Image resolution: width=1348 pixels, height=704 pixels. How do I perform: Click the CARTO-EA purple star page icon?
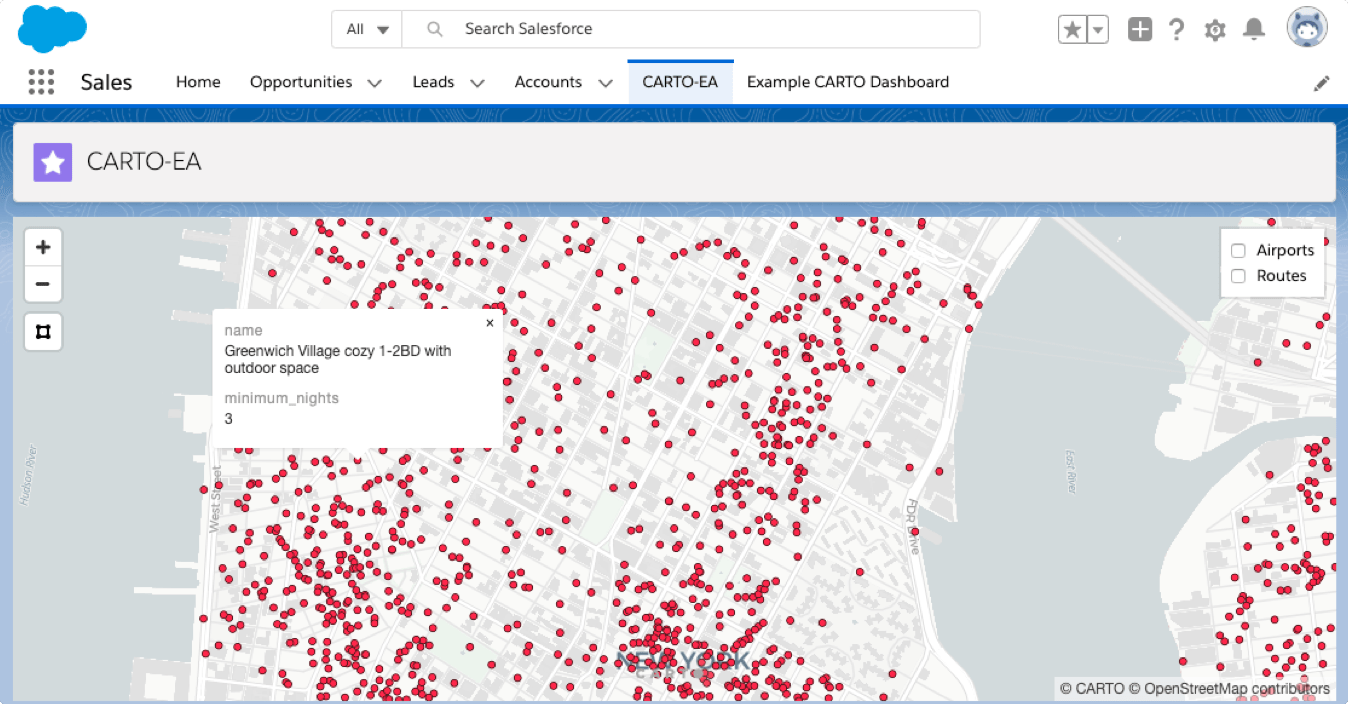[53, 162]
